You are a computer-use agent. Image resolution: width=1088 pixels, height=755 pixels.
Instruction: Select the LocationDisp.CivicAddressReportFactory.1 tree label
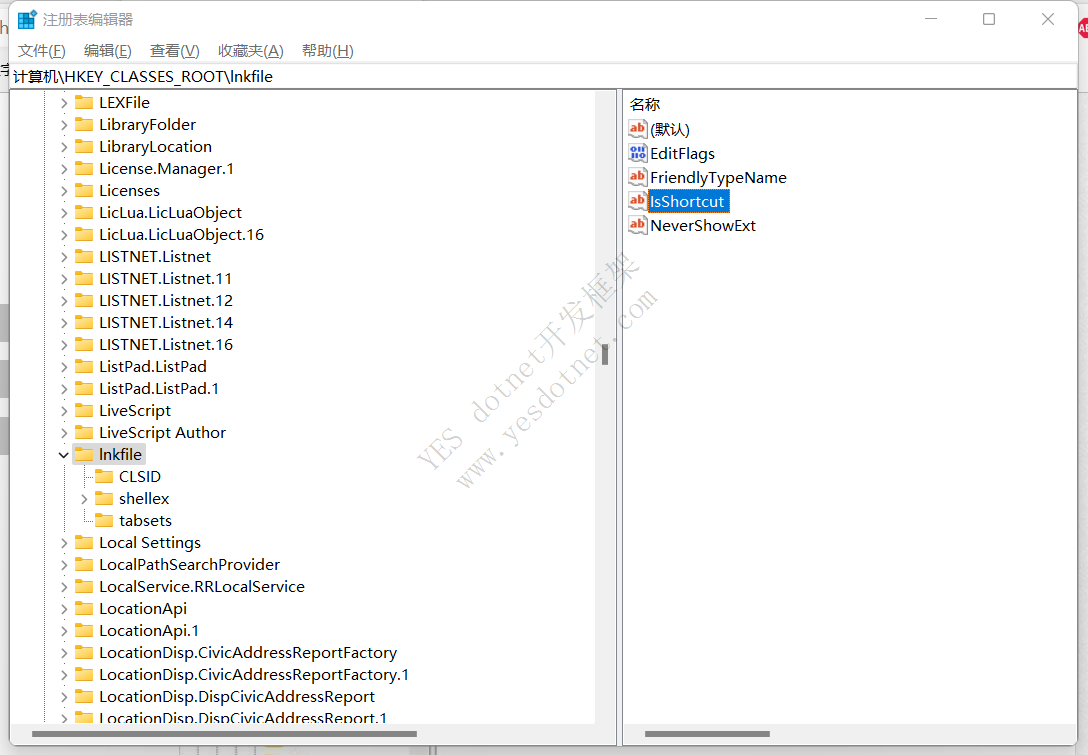tap(254, 675)
